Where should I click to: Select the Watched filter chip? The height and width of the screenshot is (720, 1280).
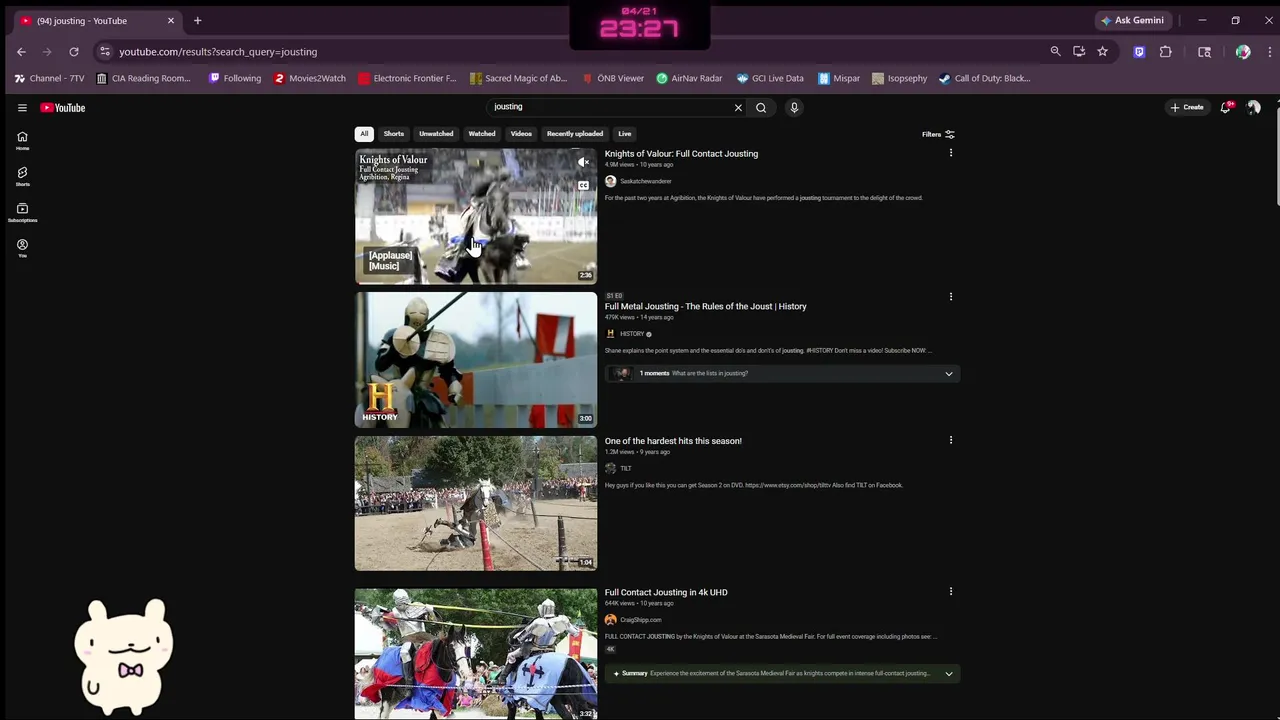coord(482,134)
